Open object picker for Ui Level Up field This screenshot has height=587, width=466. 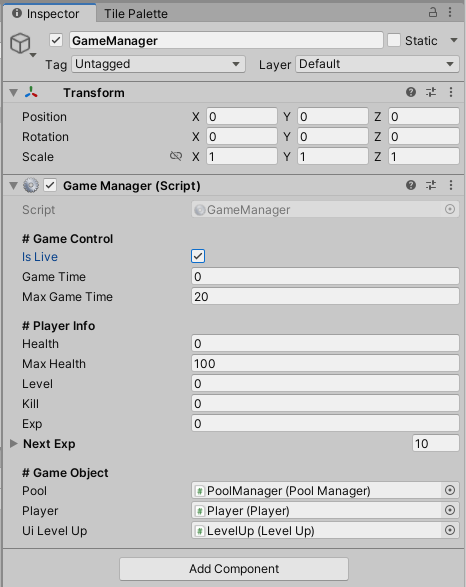coord(450,530)
